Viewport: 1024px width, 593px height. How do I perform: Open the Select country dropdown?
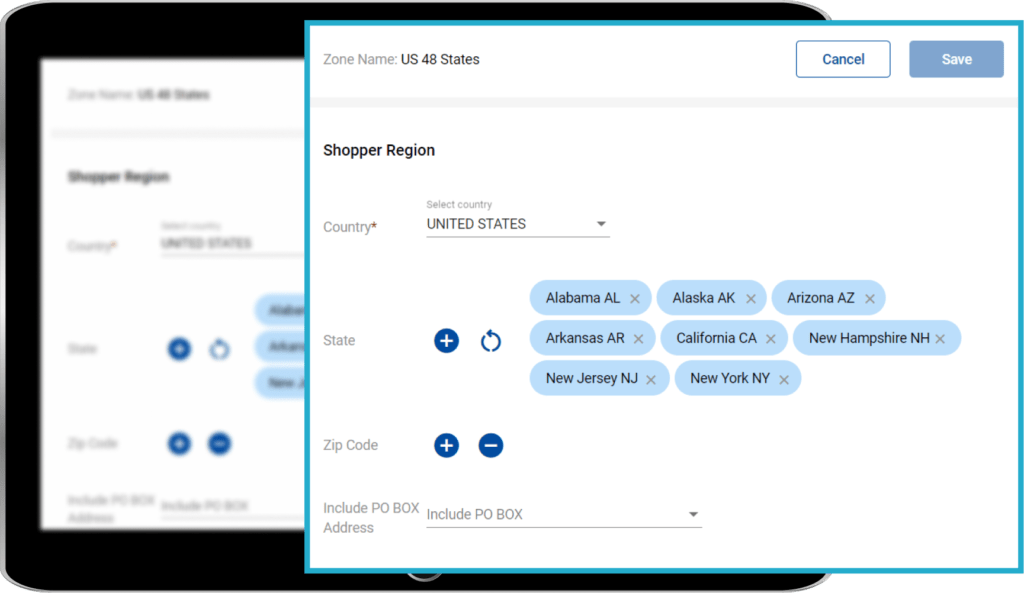(x=518, y=224)
